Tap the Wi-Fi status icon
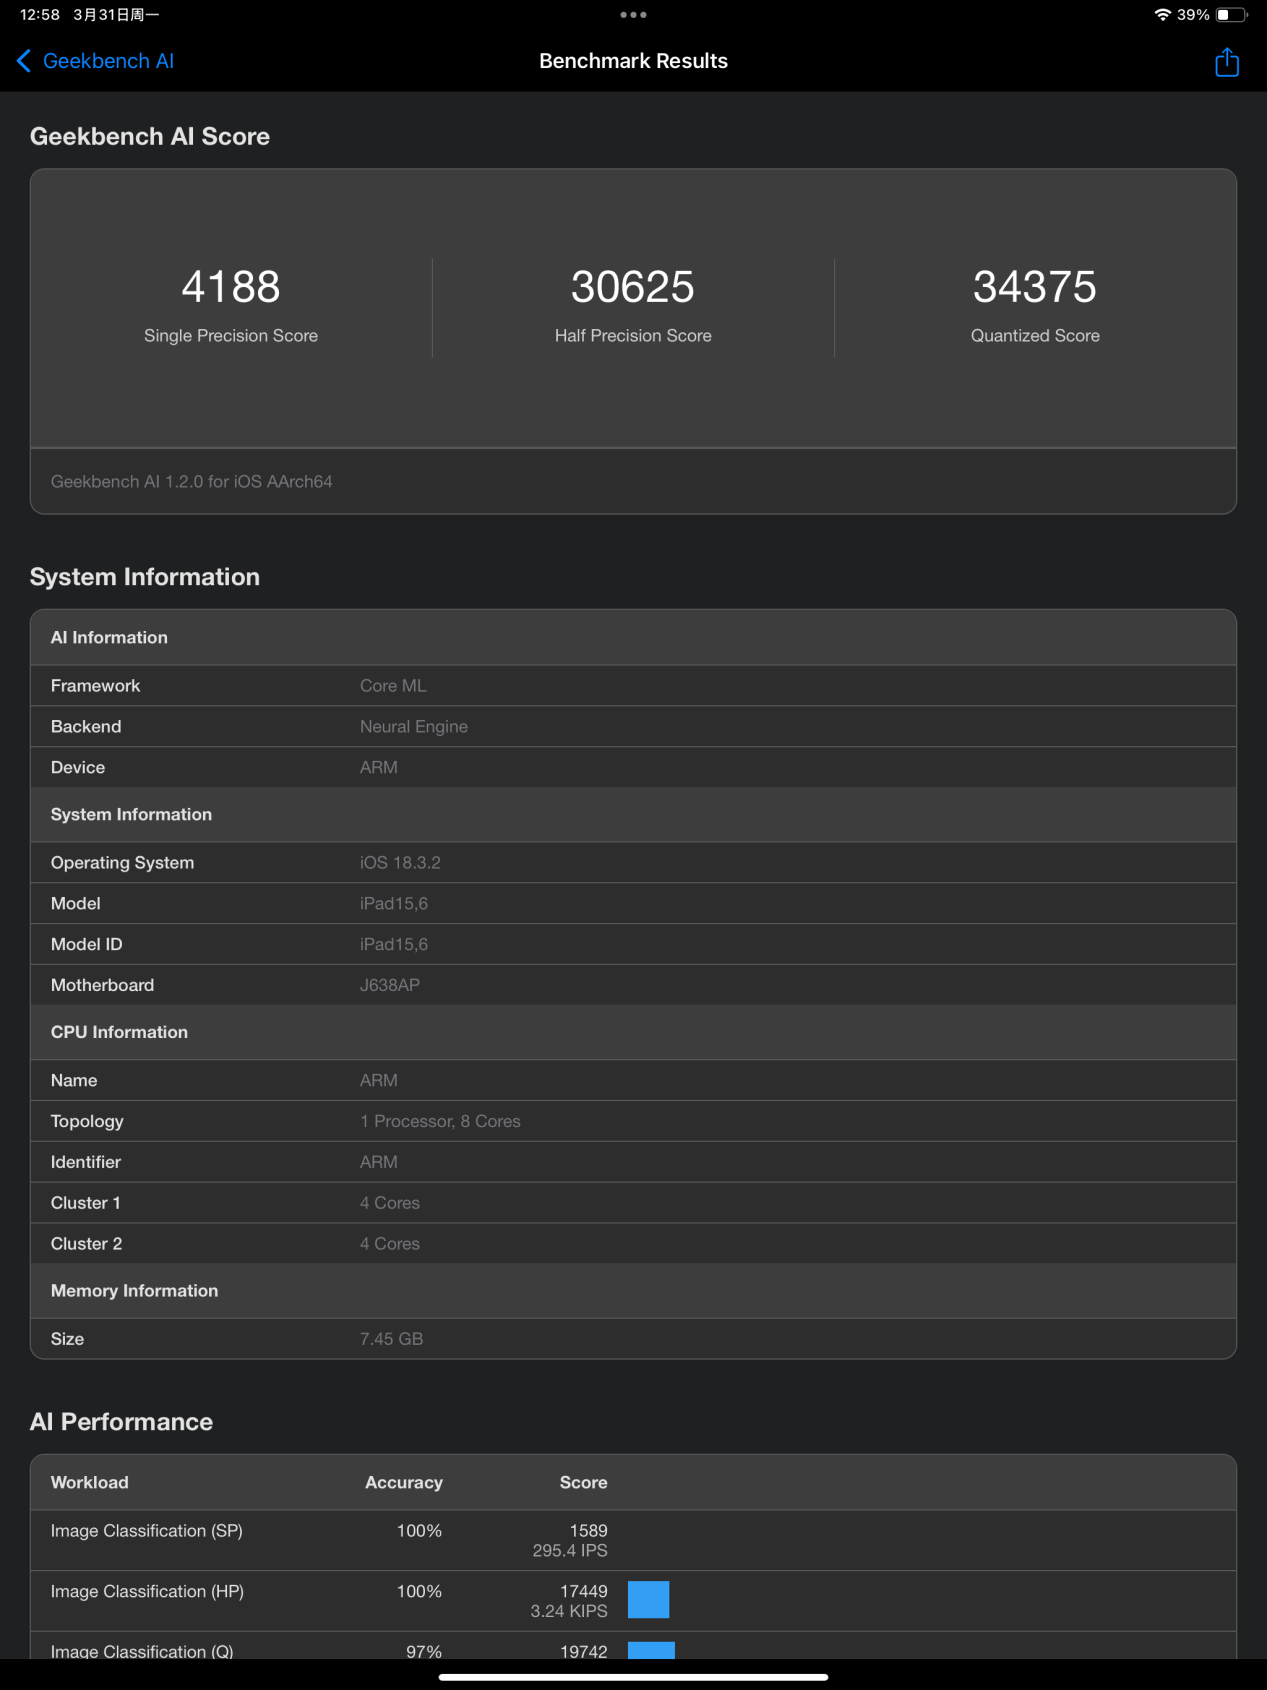This screenshot has width=1267, height=1690. tap(1162, 15)
